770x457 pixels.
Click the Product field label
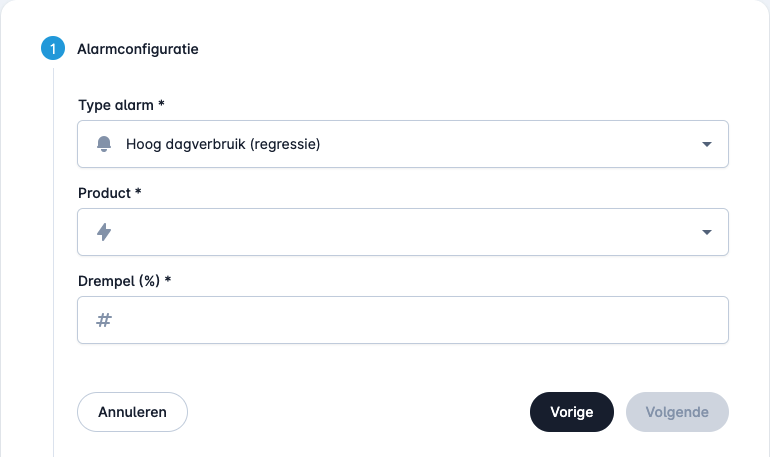pos(104,193)
